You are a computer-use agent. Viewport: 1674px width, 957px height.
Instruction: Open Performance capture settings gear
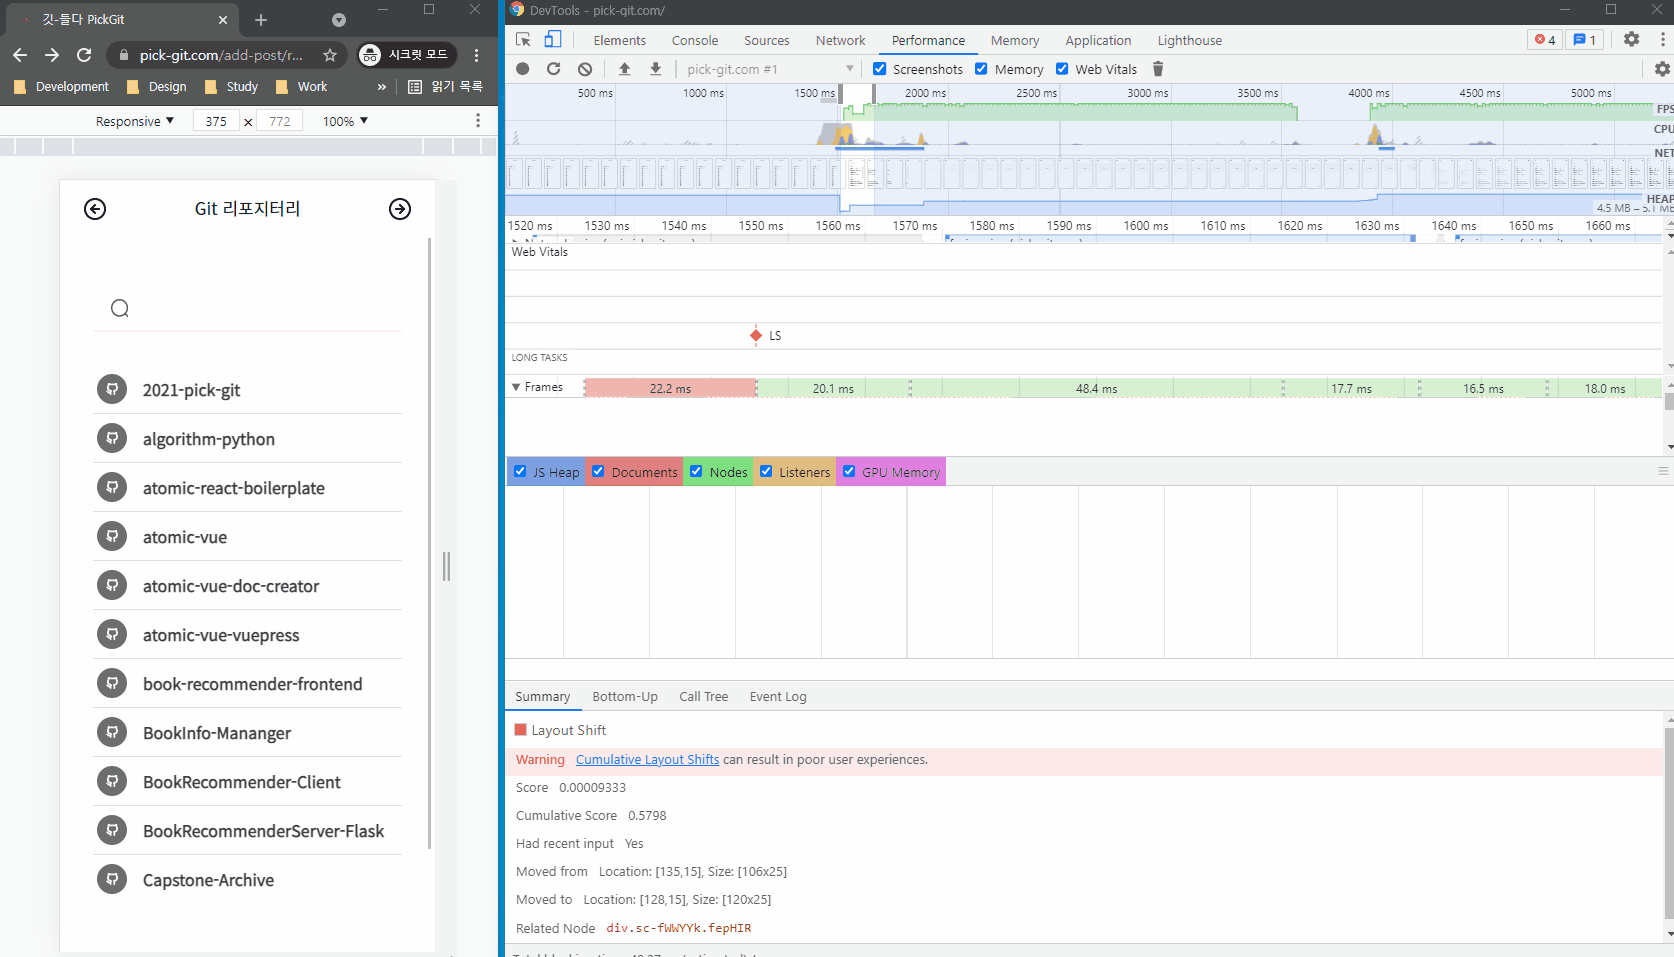1662,69
